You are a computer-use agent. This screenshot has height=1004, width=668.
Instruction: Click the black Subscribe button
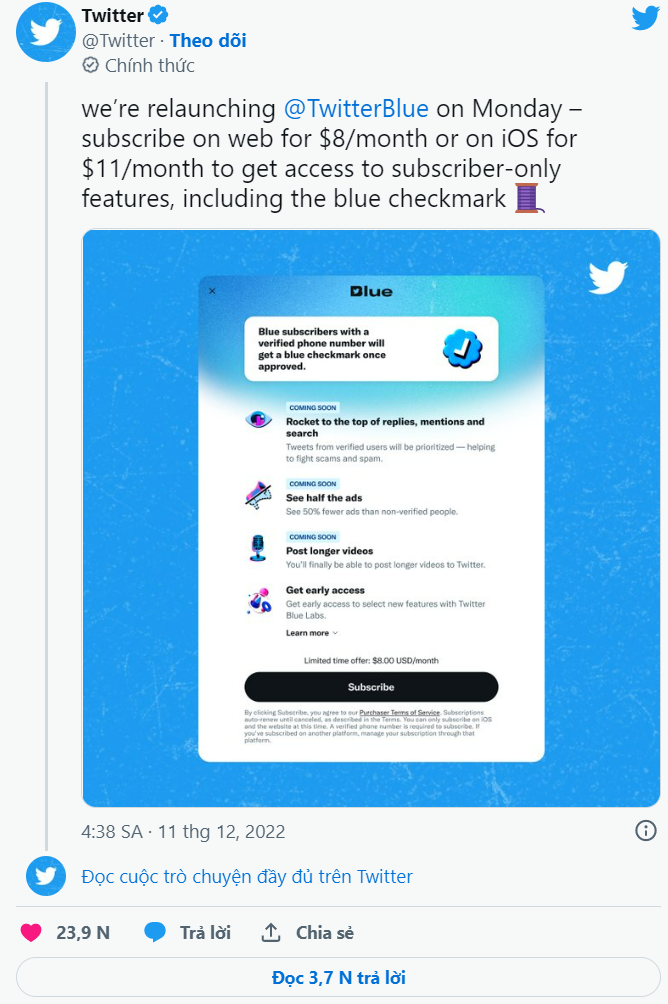371,687
